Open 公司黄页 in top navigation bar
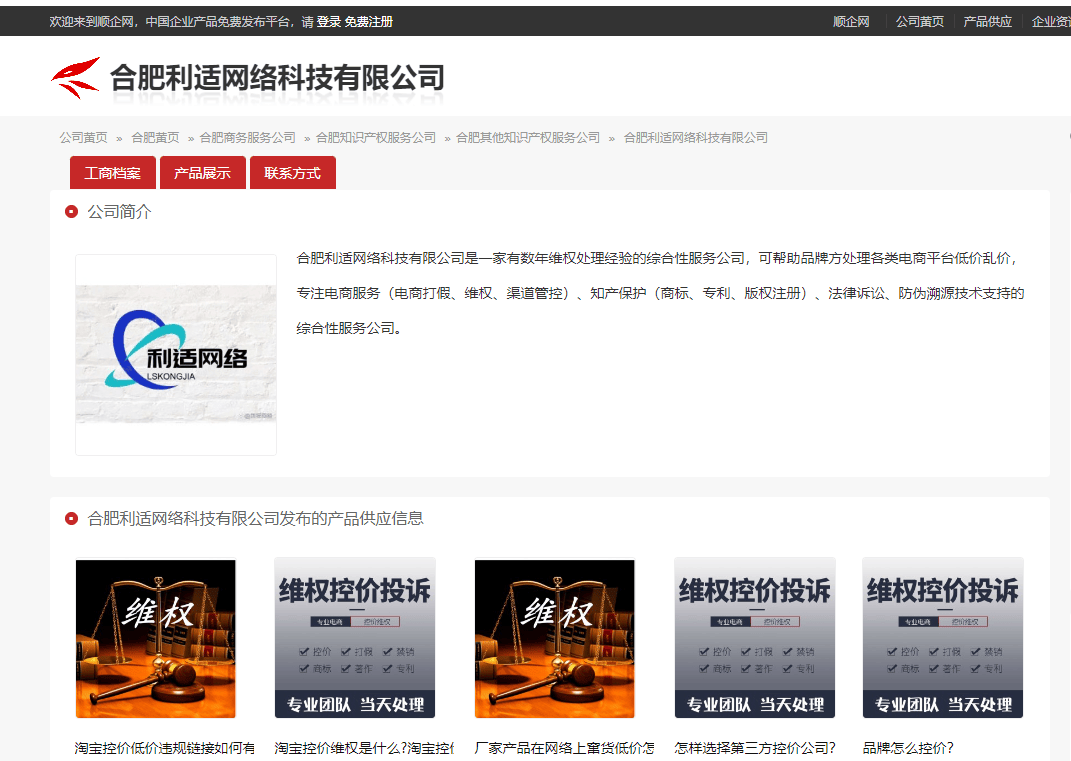1071x761 pixels. [919, 22]
